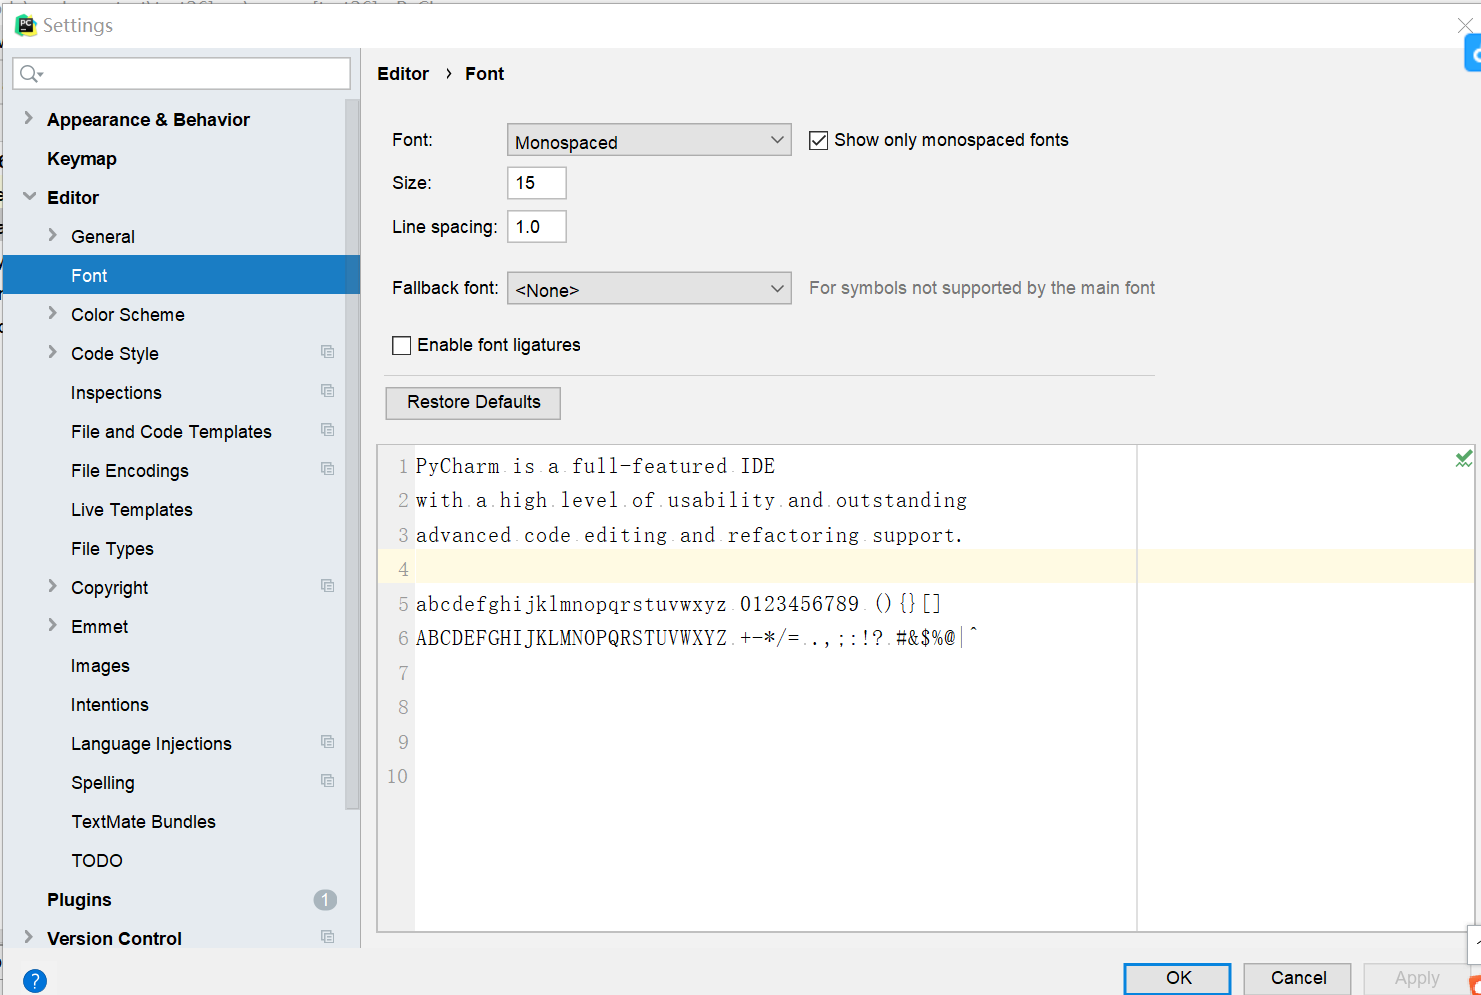
Task: Click the project-level icon next to Code Style
Action: coord(327,352)
